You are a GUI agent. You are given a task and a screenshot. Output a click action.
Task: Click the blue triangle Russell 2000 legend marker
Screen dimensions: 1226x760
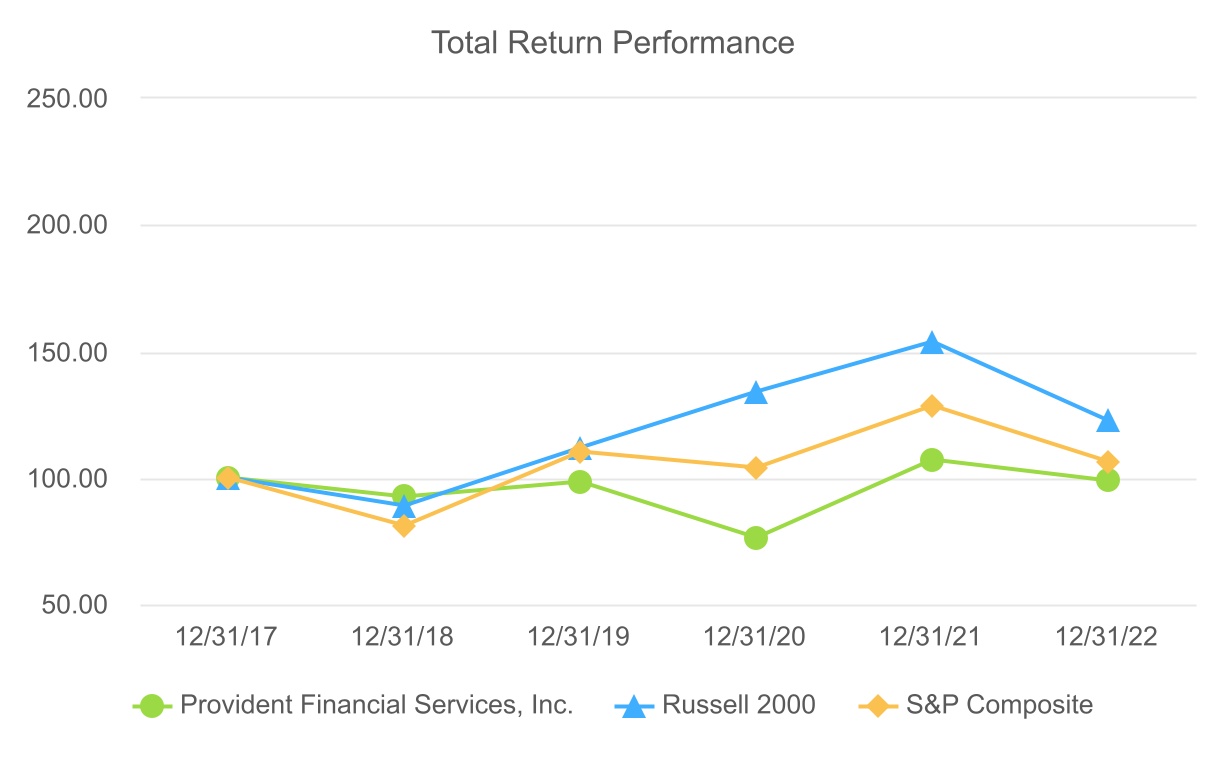coord(632,706)
